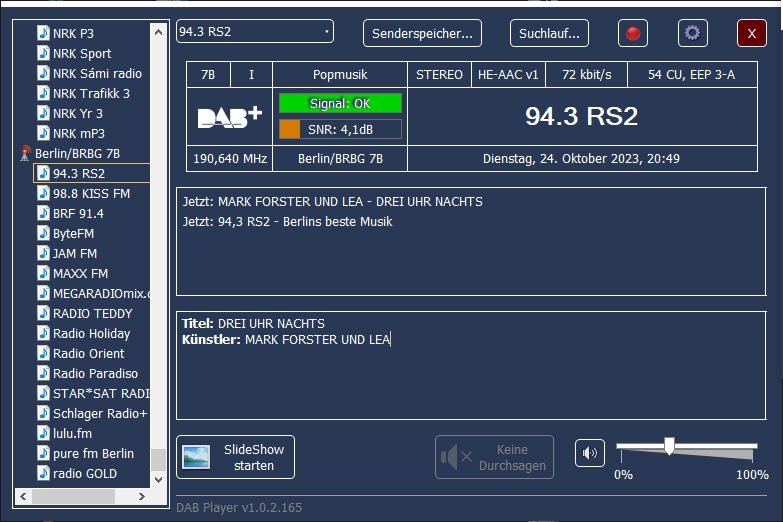This screenshot has height=522, width=783.
Task: Select station BRF 91.4
Action: pyautogui.click(x=78, y=213)
